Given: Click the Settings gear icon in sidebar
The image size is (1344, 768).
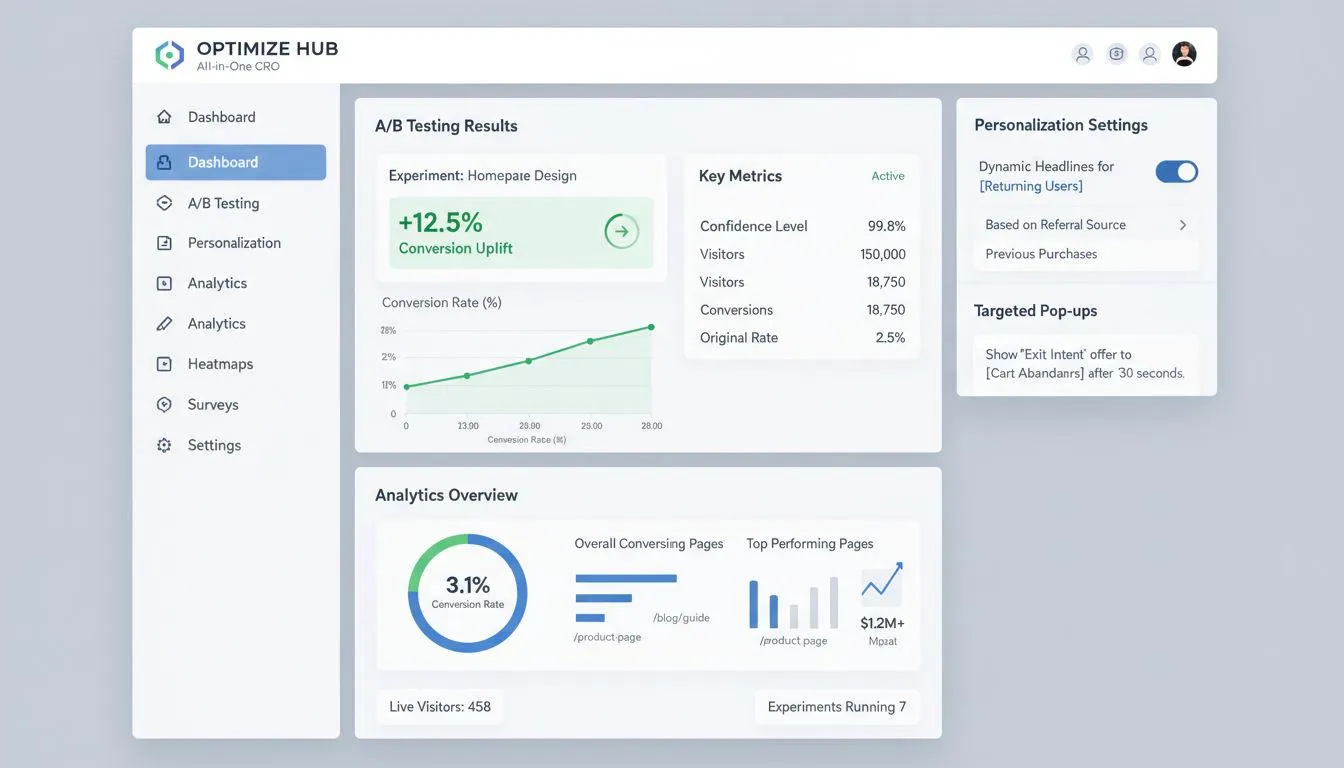Looking at the screenshot, I should [164, 445].
